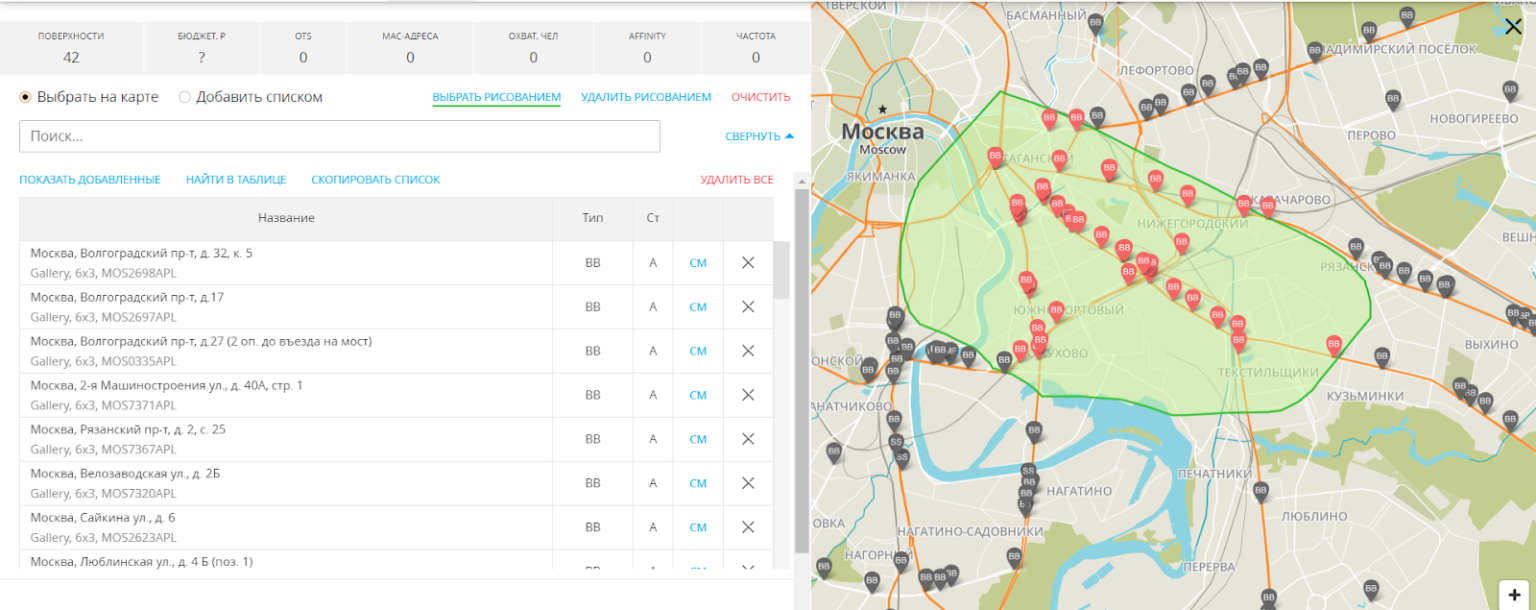This screenshot has width=1536, height=610.
Task: Select the 'Добавить списком' radio option
Action: tap(185, 97)
